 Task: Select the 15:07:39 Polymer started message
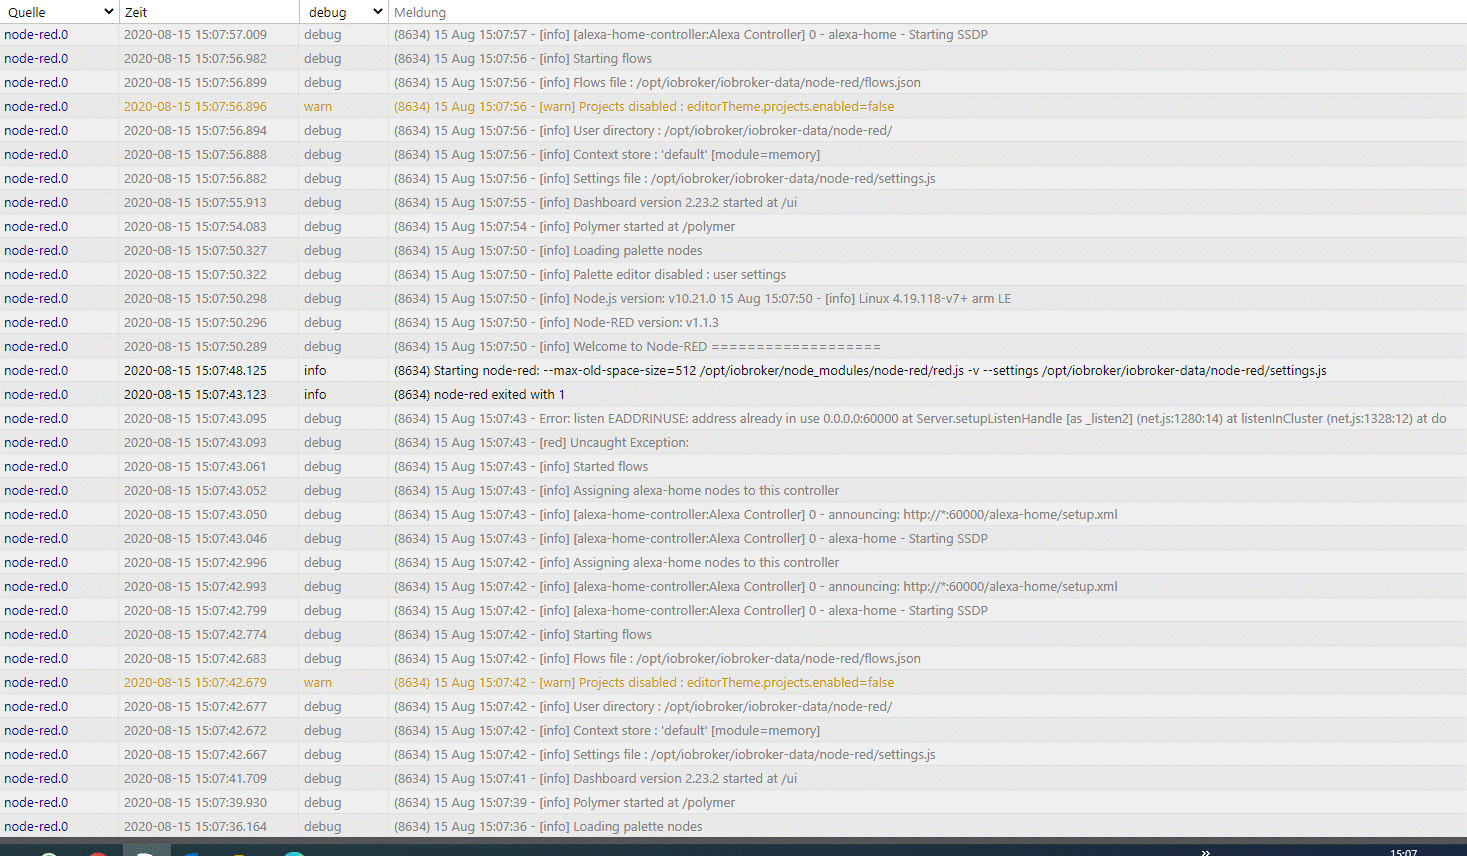[564, 803]
